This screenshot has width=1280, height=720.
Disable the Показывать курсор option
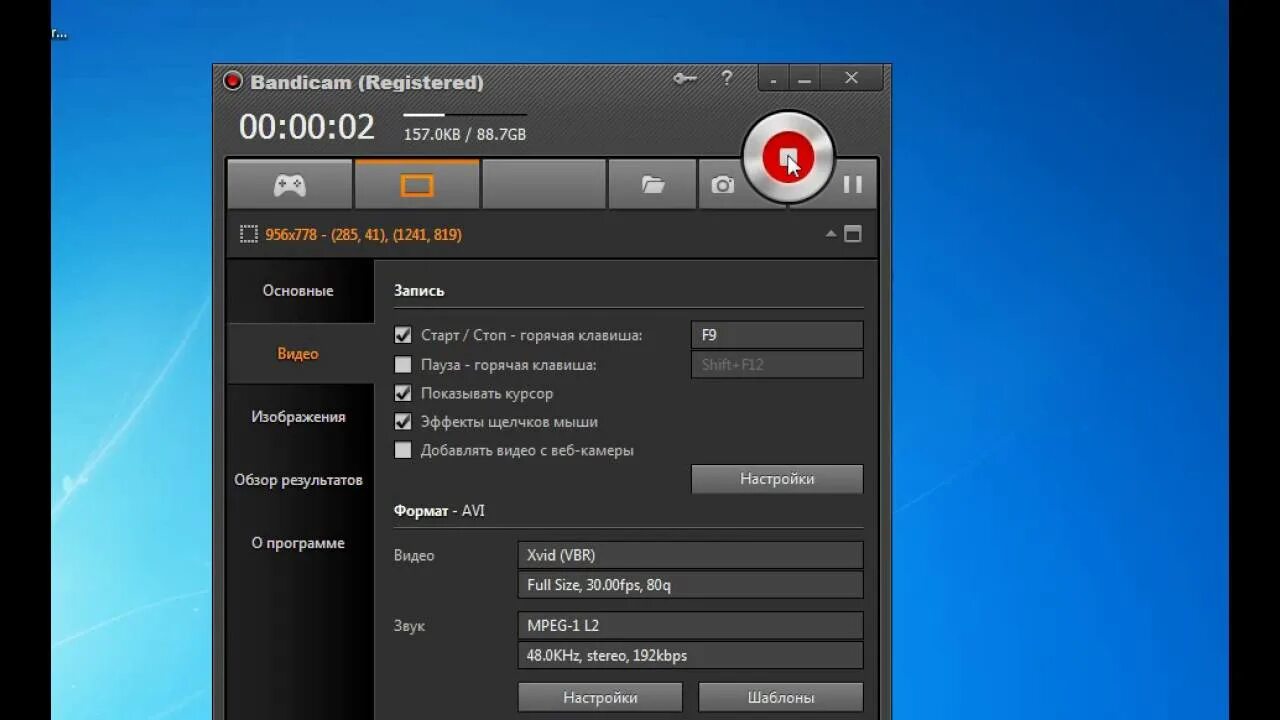[403, 393]
